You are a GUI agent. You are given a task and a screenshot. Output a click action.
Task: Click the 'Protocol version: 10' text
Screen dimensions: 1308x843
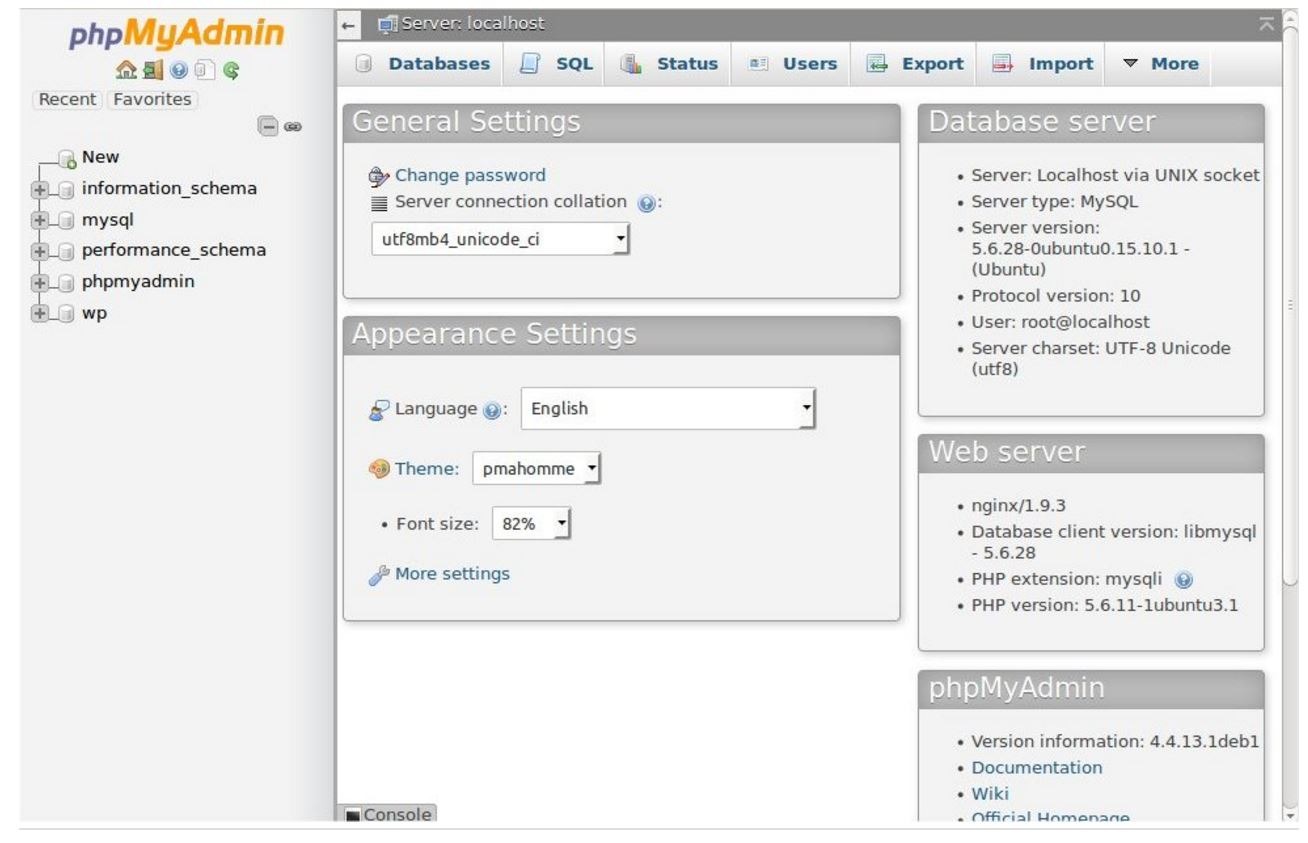pos(1056,296)
